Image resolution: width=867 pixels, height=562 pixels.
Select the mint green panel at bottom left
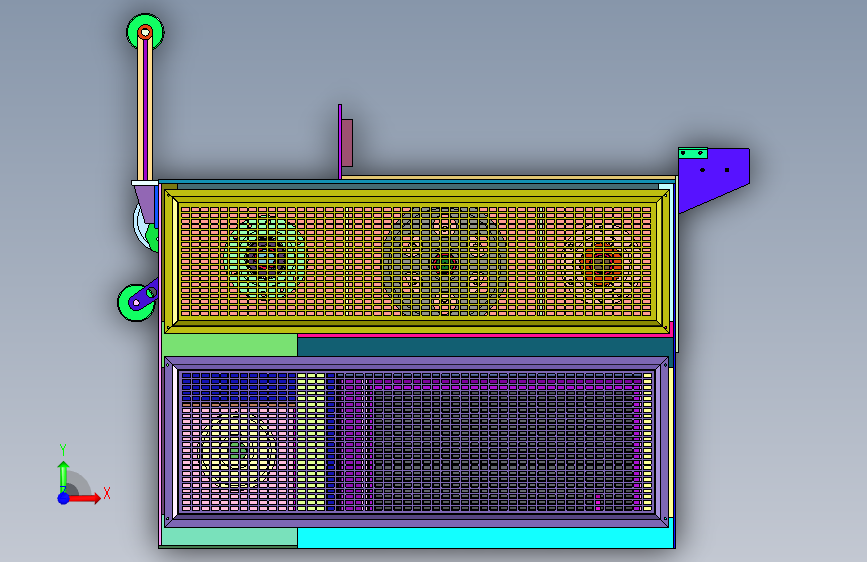(230, 537)
